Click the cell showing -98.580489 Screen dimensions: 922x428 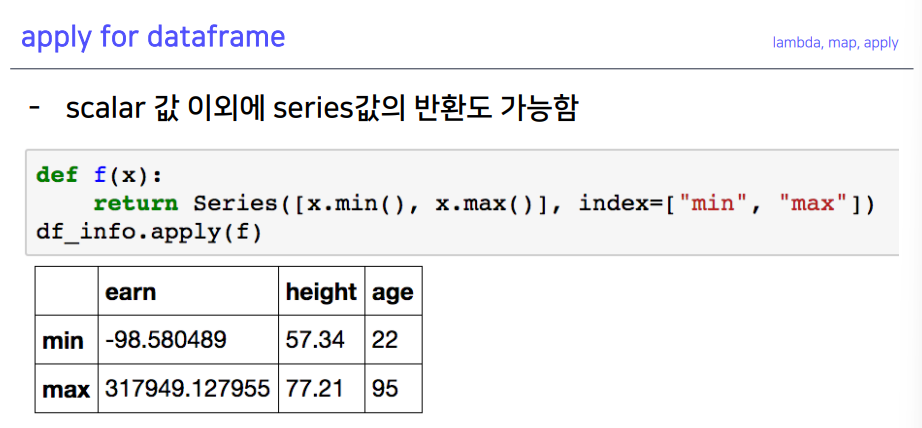click(x=188, y=340)
